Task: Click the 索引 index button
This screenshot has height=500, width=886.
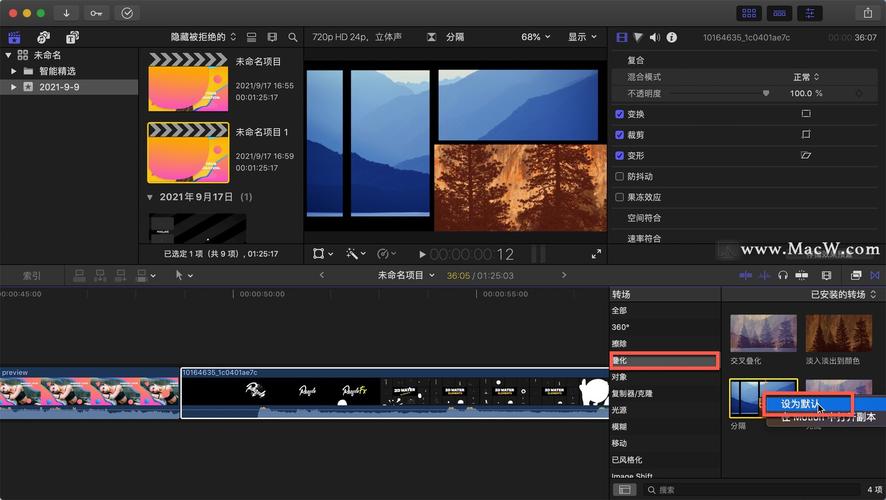Action: [x=32, y=276]
